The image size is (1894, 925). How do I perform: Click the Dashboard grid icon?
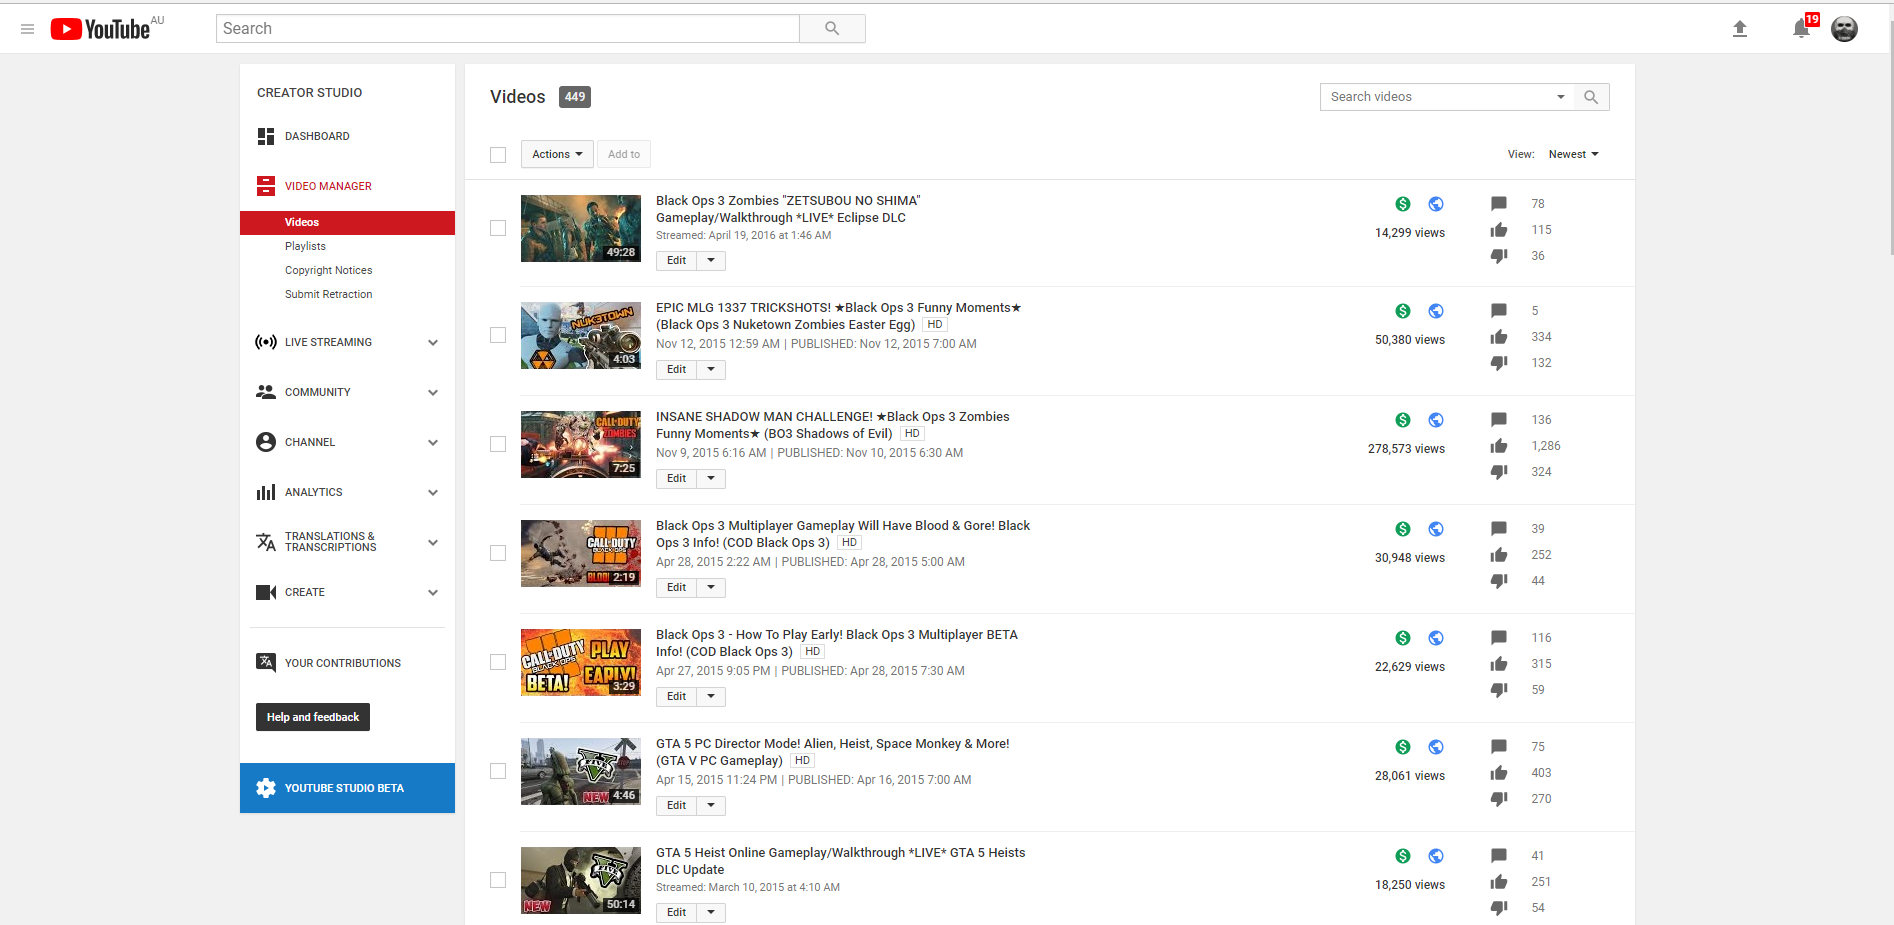click(266, 136)
